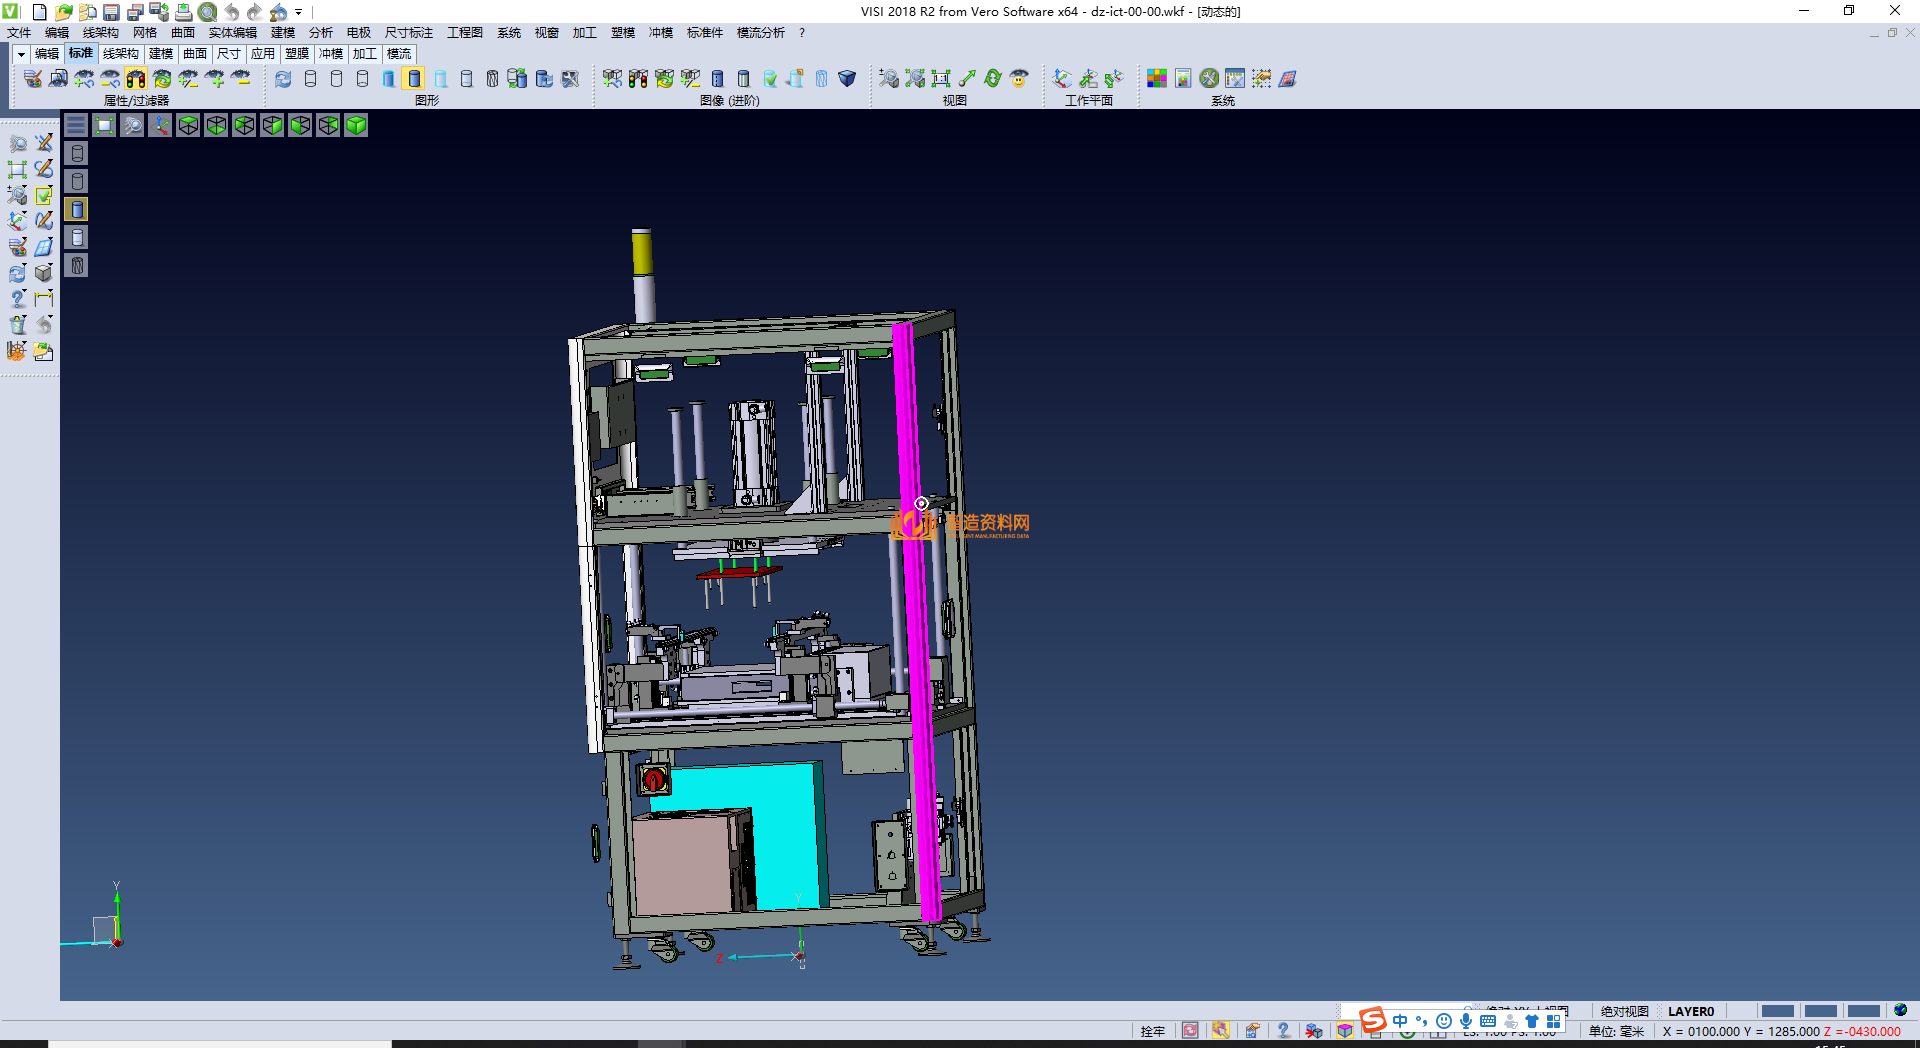Switch to the 建模 toolbar tab
This screenshot has height=1048, width=1920.
(x=161, y=54)
